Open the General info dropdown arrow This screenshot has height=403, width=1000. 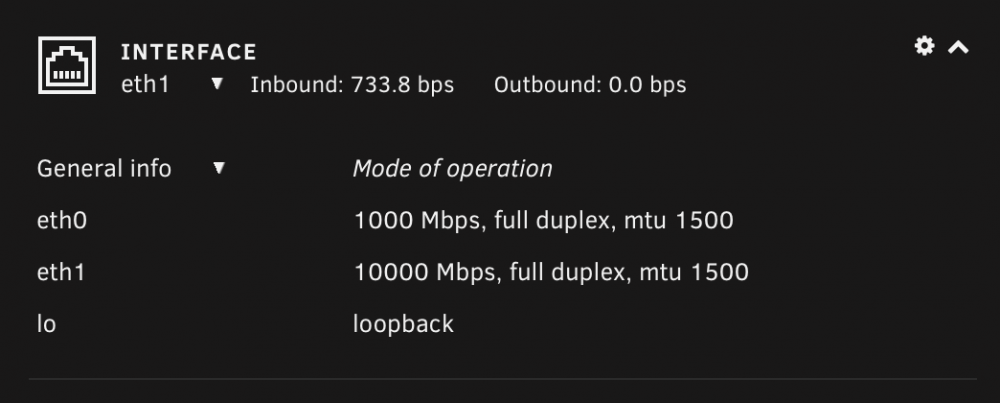coord(219,168)
